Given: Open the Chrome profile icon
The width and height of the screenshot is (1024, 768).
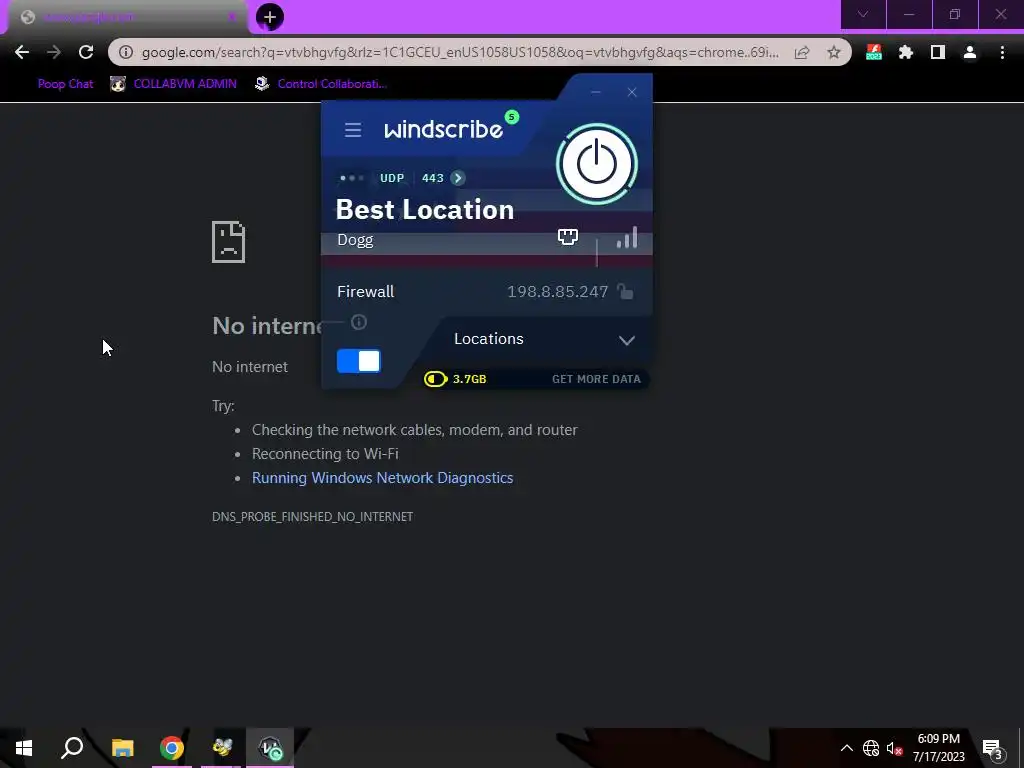Looking at the screenshot, I should point(970,52).
